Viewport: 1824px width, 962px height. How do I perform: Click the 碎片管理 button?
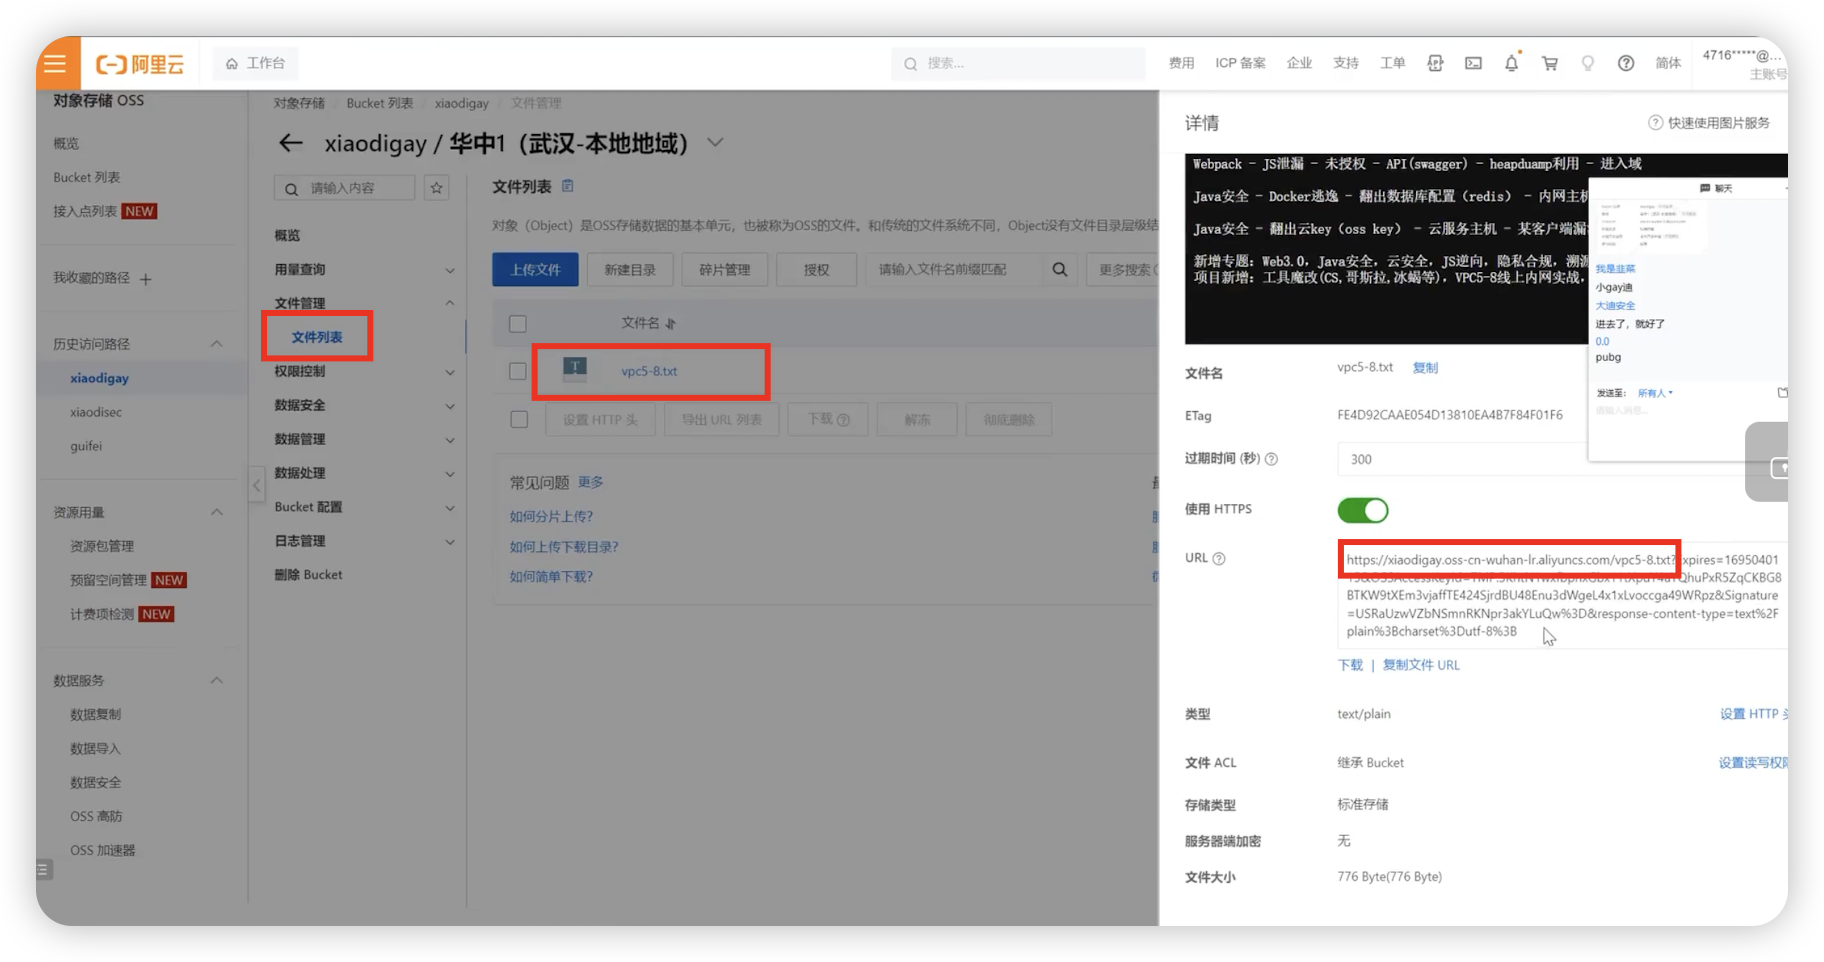(x=725, y=270)
